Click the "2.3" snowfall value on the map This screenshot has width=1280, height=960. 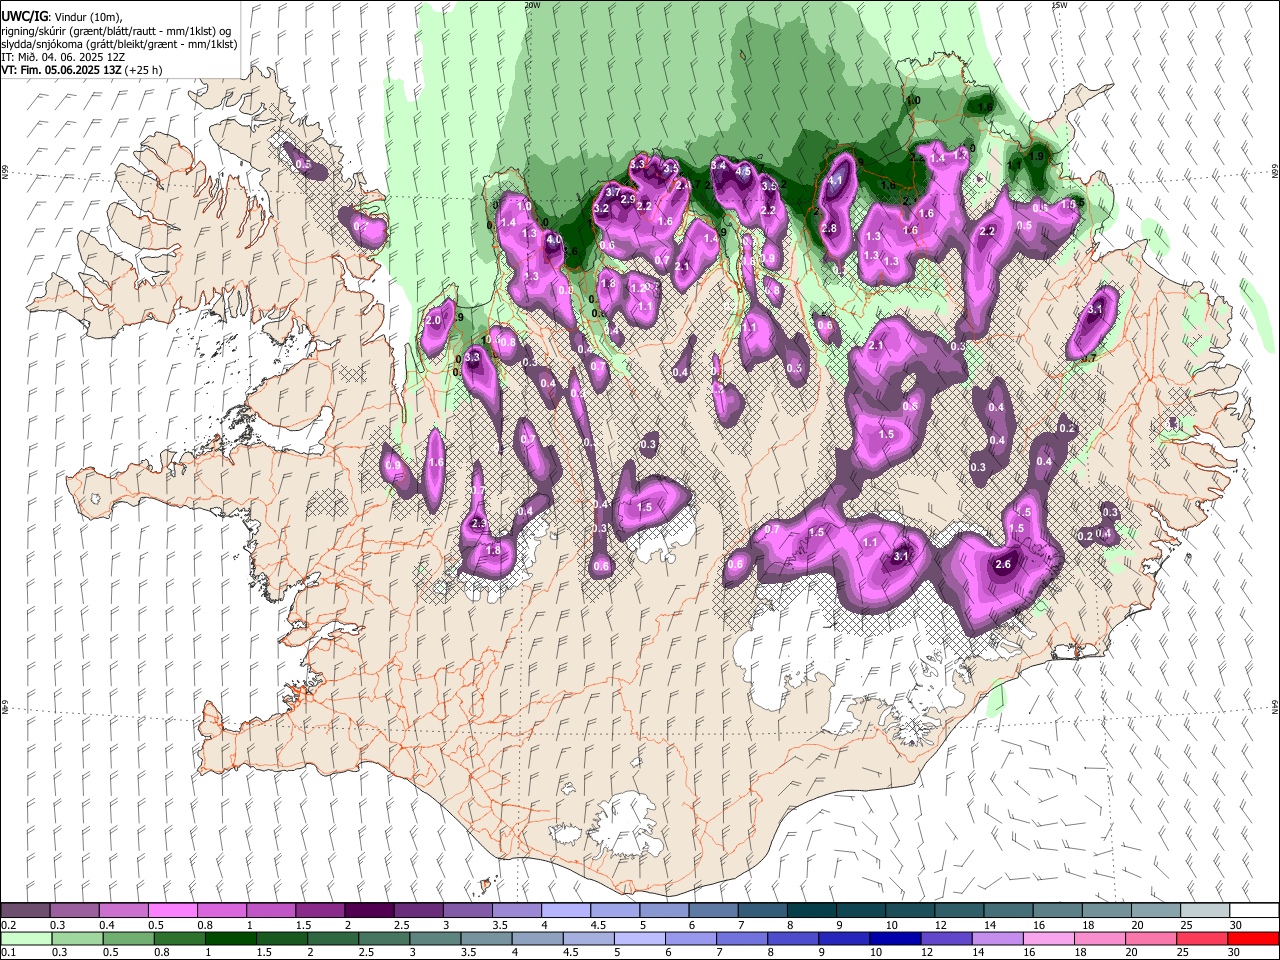click(478, 524)
